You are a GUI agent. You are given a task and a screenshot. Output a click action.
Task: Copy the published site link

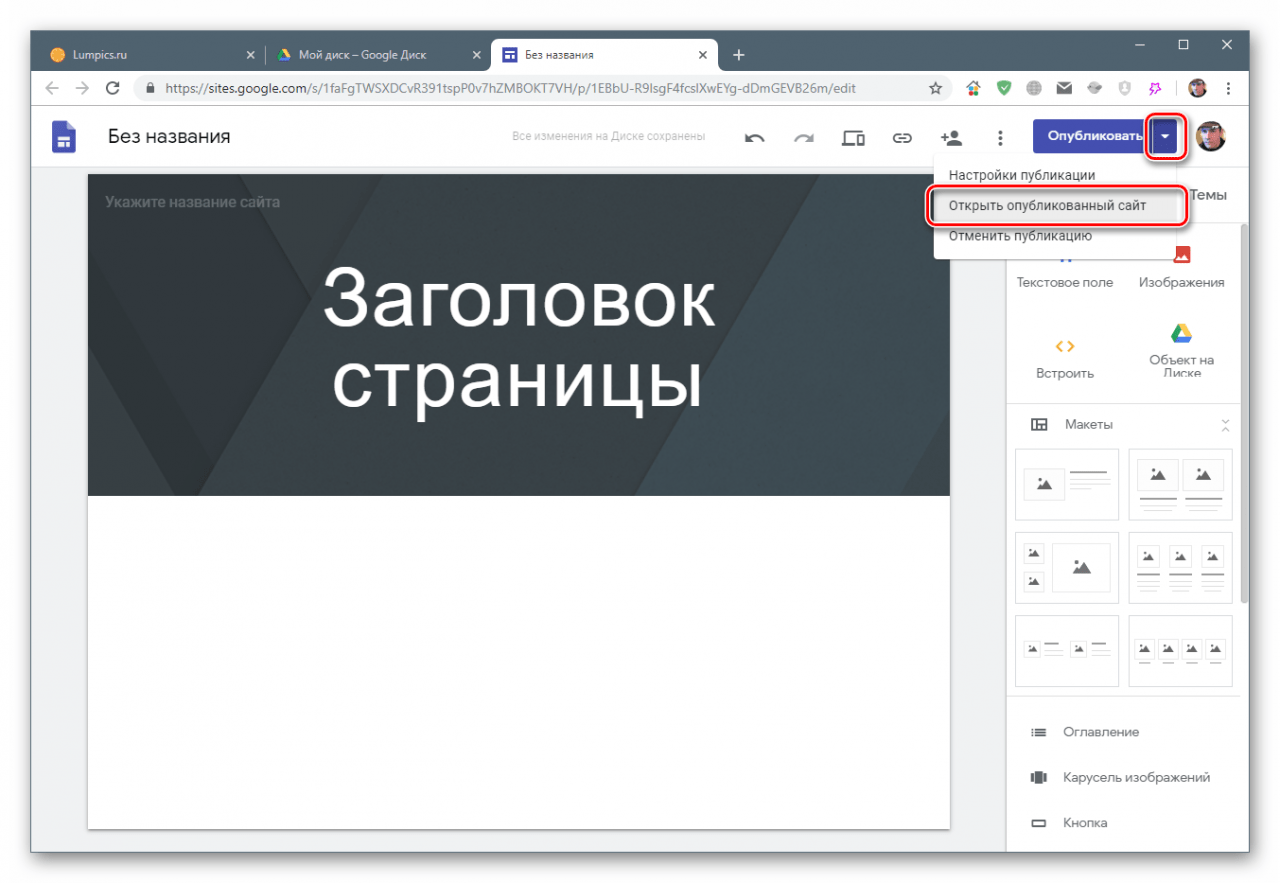coord(902,138)
